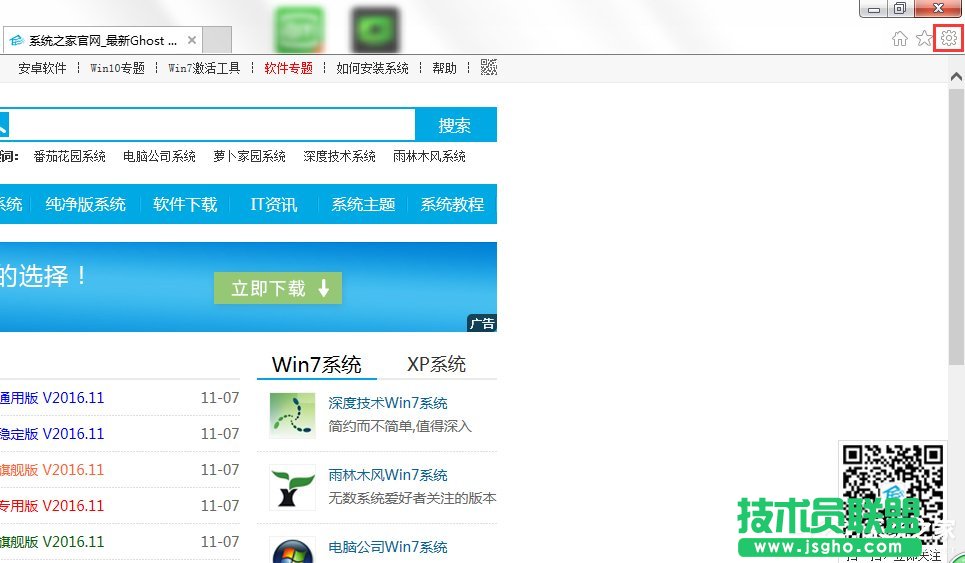965x563 pixels.
Task: Open the 软件下载 menu item
Action: click(185, 204)
